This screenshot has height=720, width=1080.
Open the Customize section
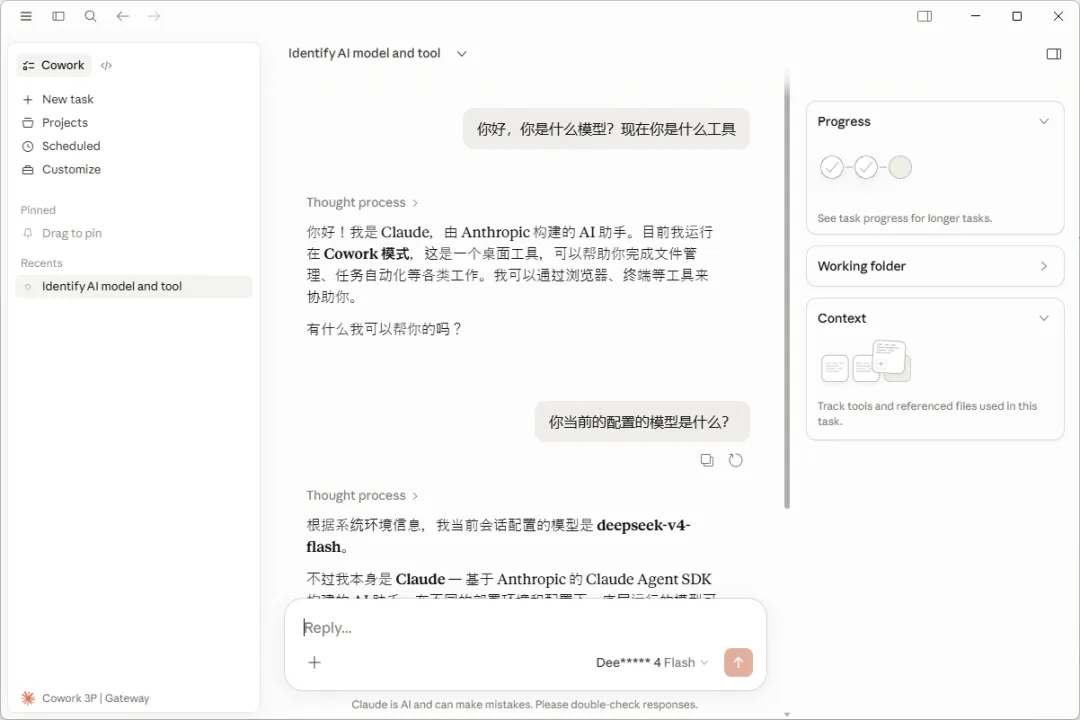pyautogui.click(x=71, y=169)
